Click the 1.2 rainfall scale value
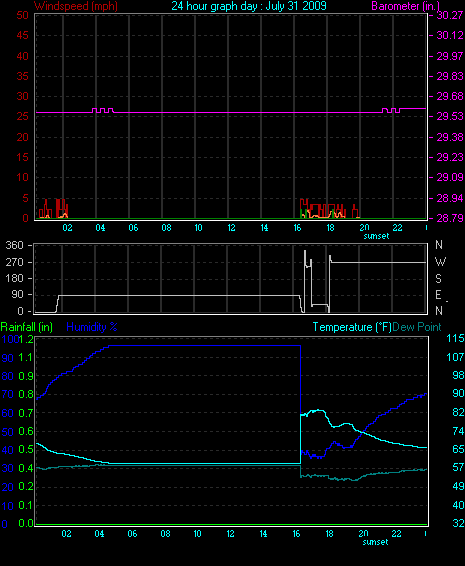This screenshot has width=465, height=566. [26, 339]
